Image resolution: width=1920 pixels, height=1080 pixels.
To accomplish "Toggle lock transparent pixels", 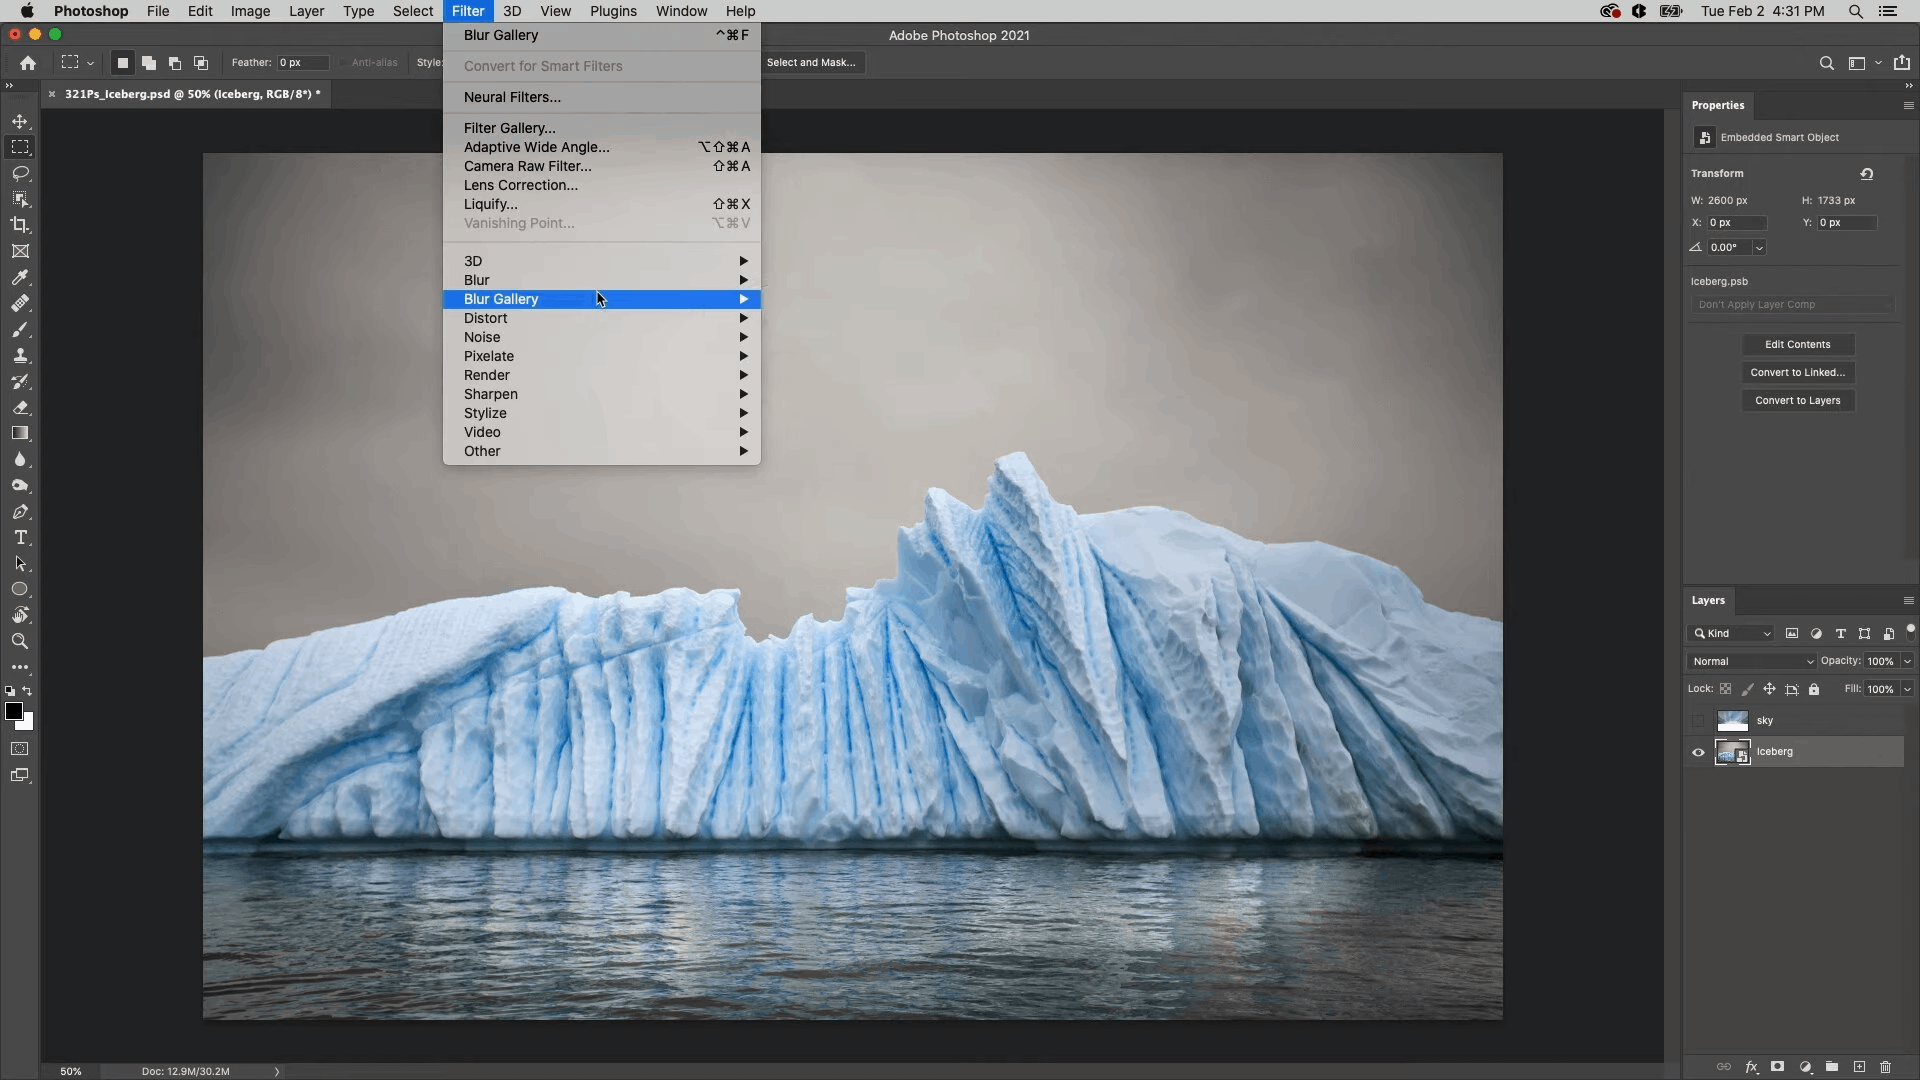I will 1725,689.
